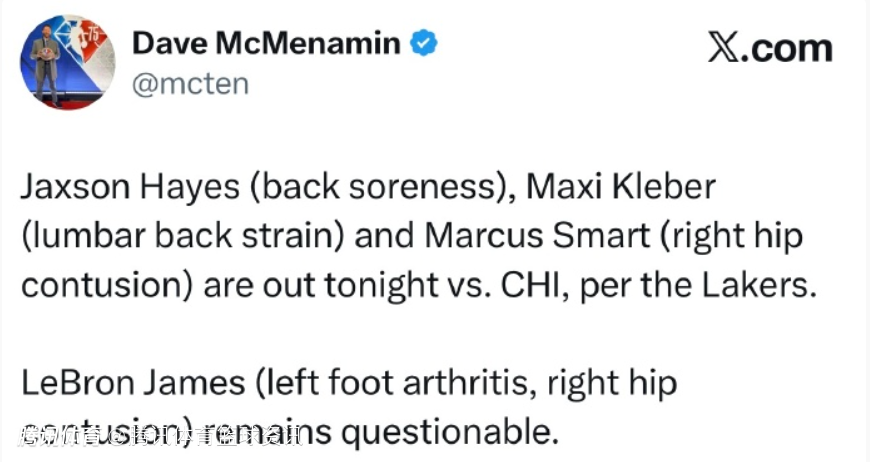
Task: Click the "CHI" team abbreviation
Action: pos(526,284)
